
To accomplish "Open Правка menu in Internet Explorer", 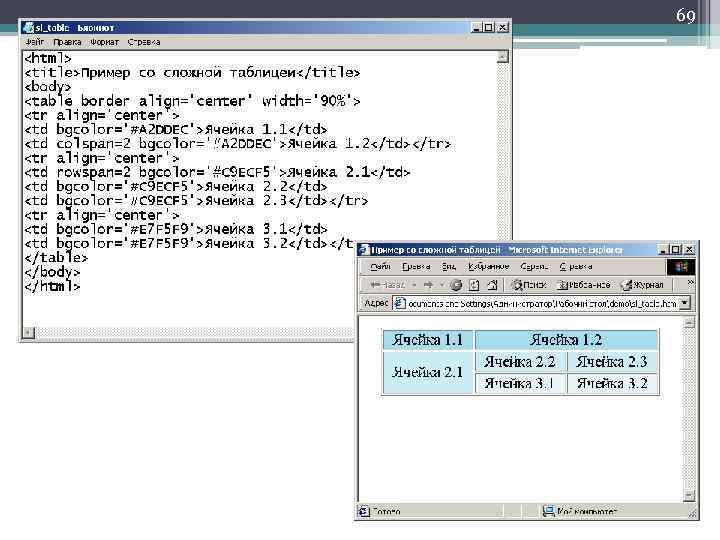I will click(416, 266).
